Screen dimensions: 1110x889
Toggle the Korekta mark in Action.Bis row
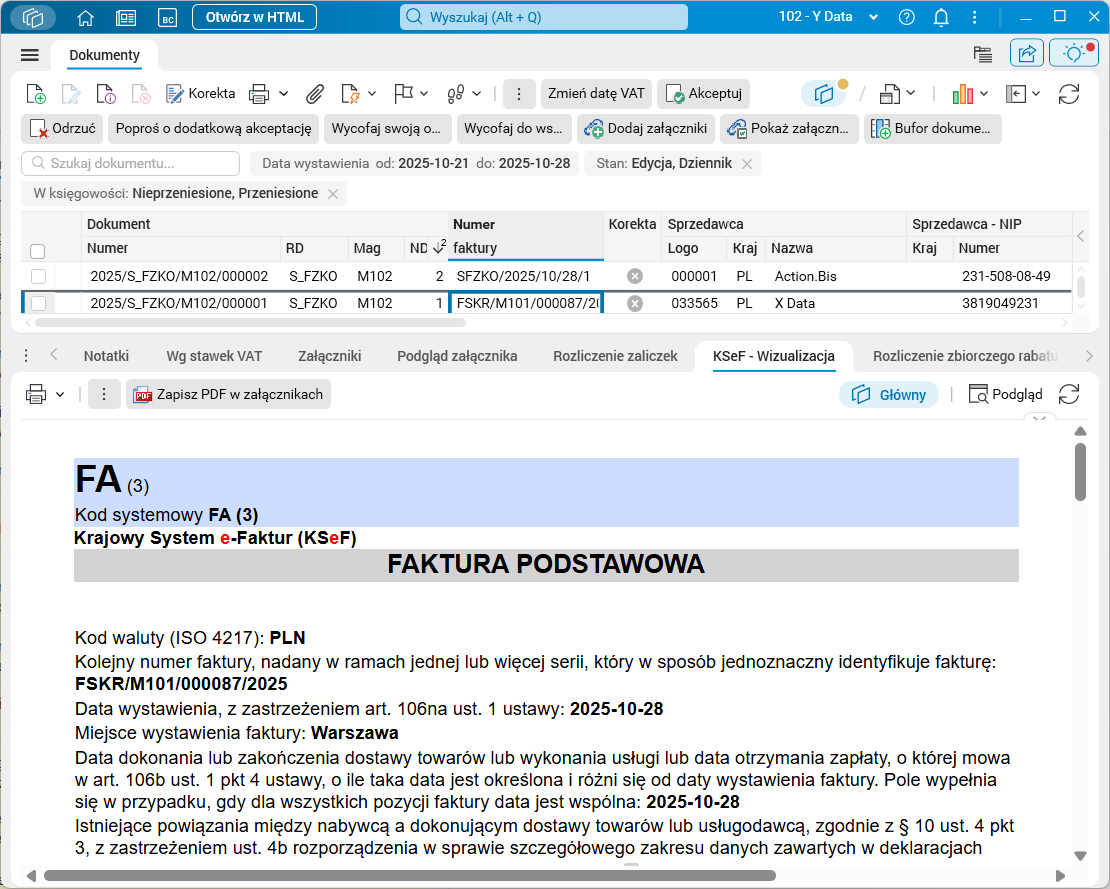coord(635,276)
